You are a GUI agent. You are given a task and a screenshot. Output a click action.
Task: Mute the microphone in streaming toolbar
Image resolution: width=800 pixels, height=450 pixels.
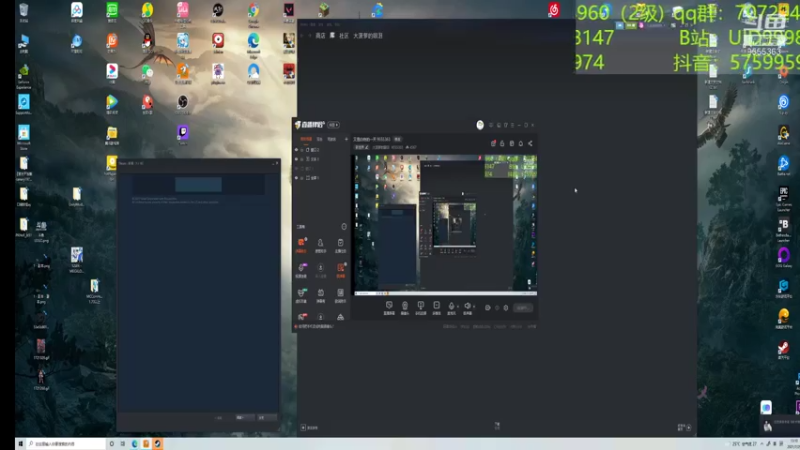point(451,307)
